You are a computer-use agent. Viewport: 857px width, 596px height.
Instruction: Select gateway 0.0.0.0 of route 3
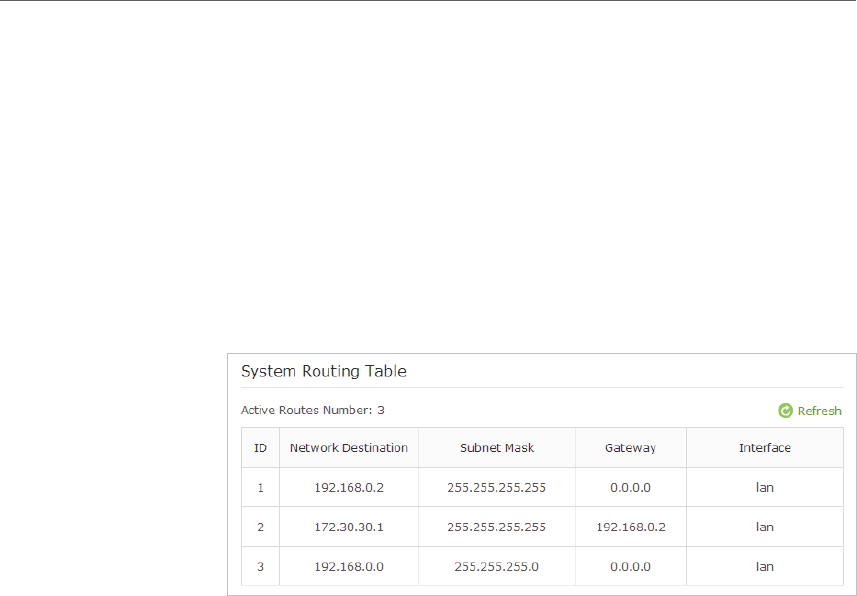pos(630,566)
